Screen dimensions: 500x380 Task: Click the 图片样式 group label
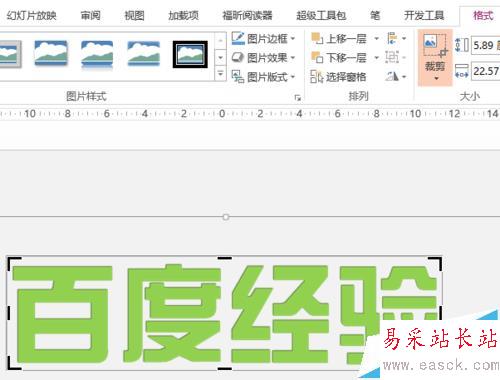[86, 96]
